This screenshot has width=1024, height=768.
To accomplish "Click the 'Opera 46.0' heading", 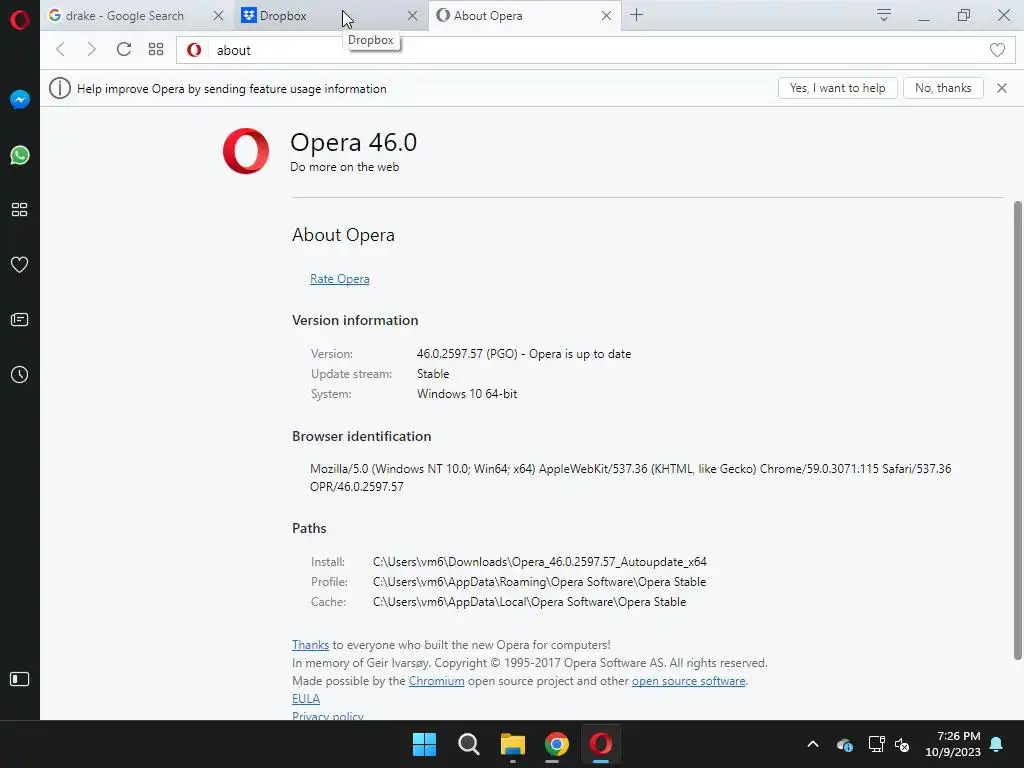I will tap(353, 142).
